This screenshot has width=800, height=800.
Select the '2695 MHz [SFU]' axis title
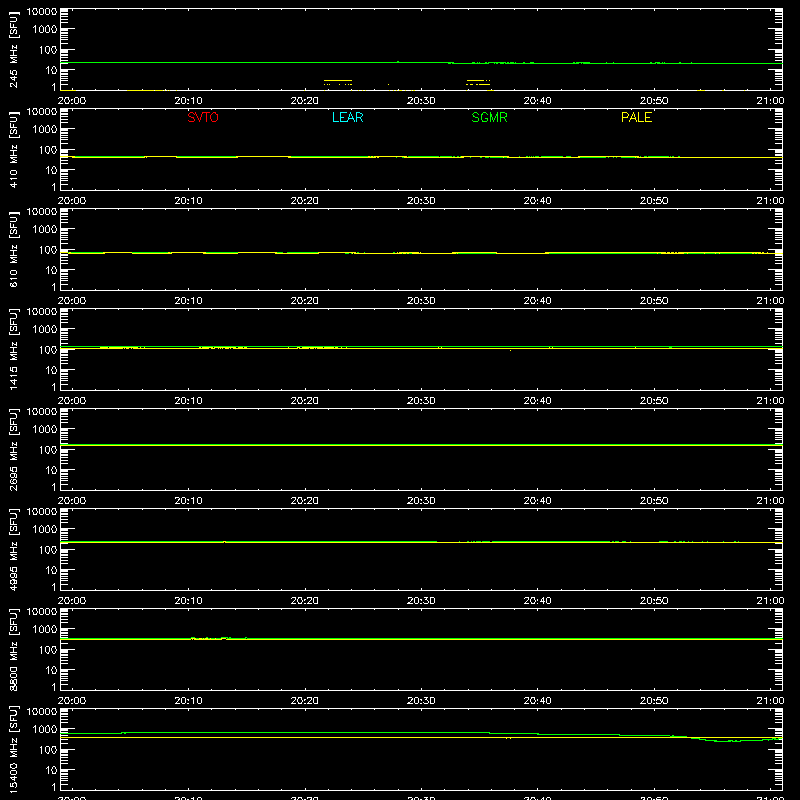tap(13, 449)
